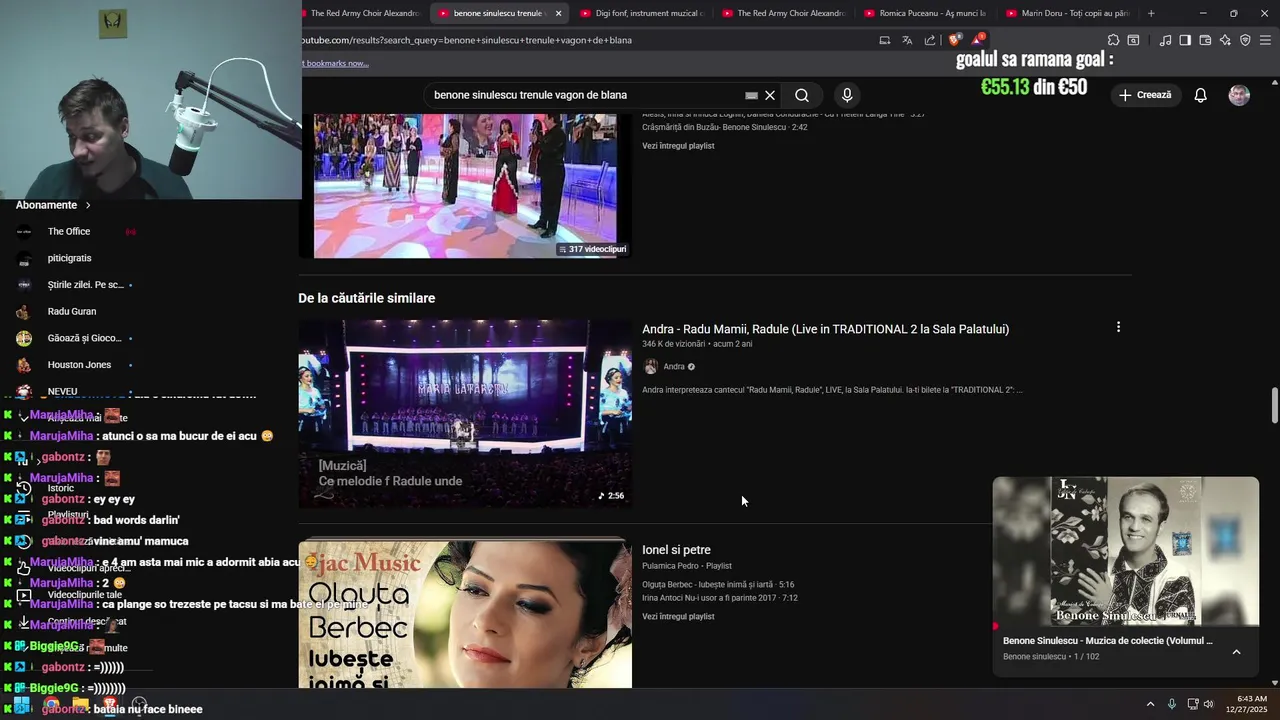Close the 'benone sinulescu trenule' tab
1280x720 pixels.
(x=559, y=13)
